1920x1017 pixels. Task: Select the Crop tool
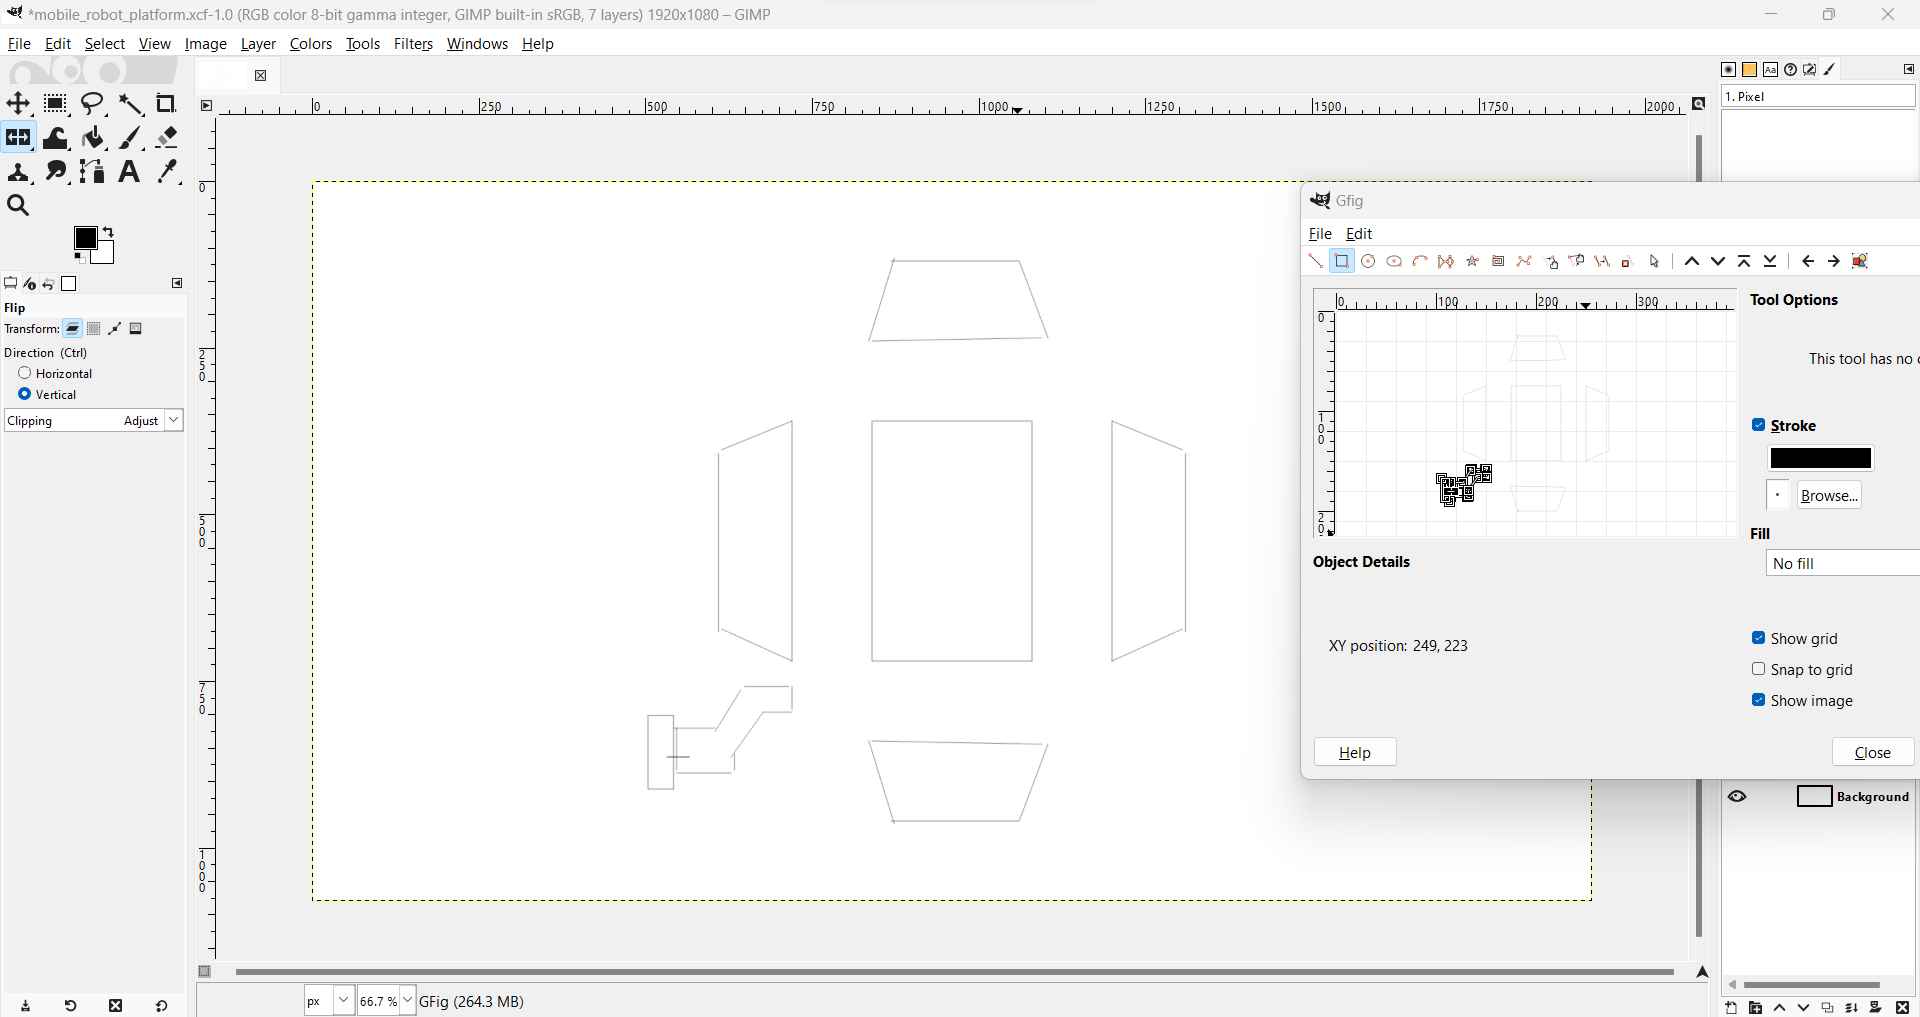[167, 104]
